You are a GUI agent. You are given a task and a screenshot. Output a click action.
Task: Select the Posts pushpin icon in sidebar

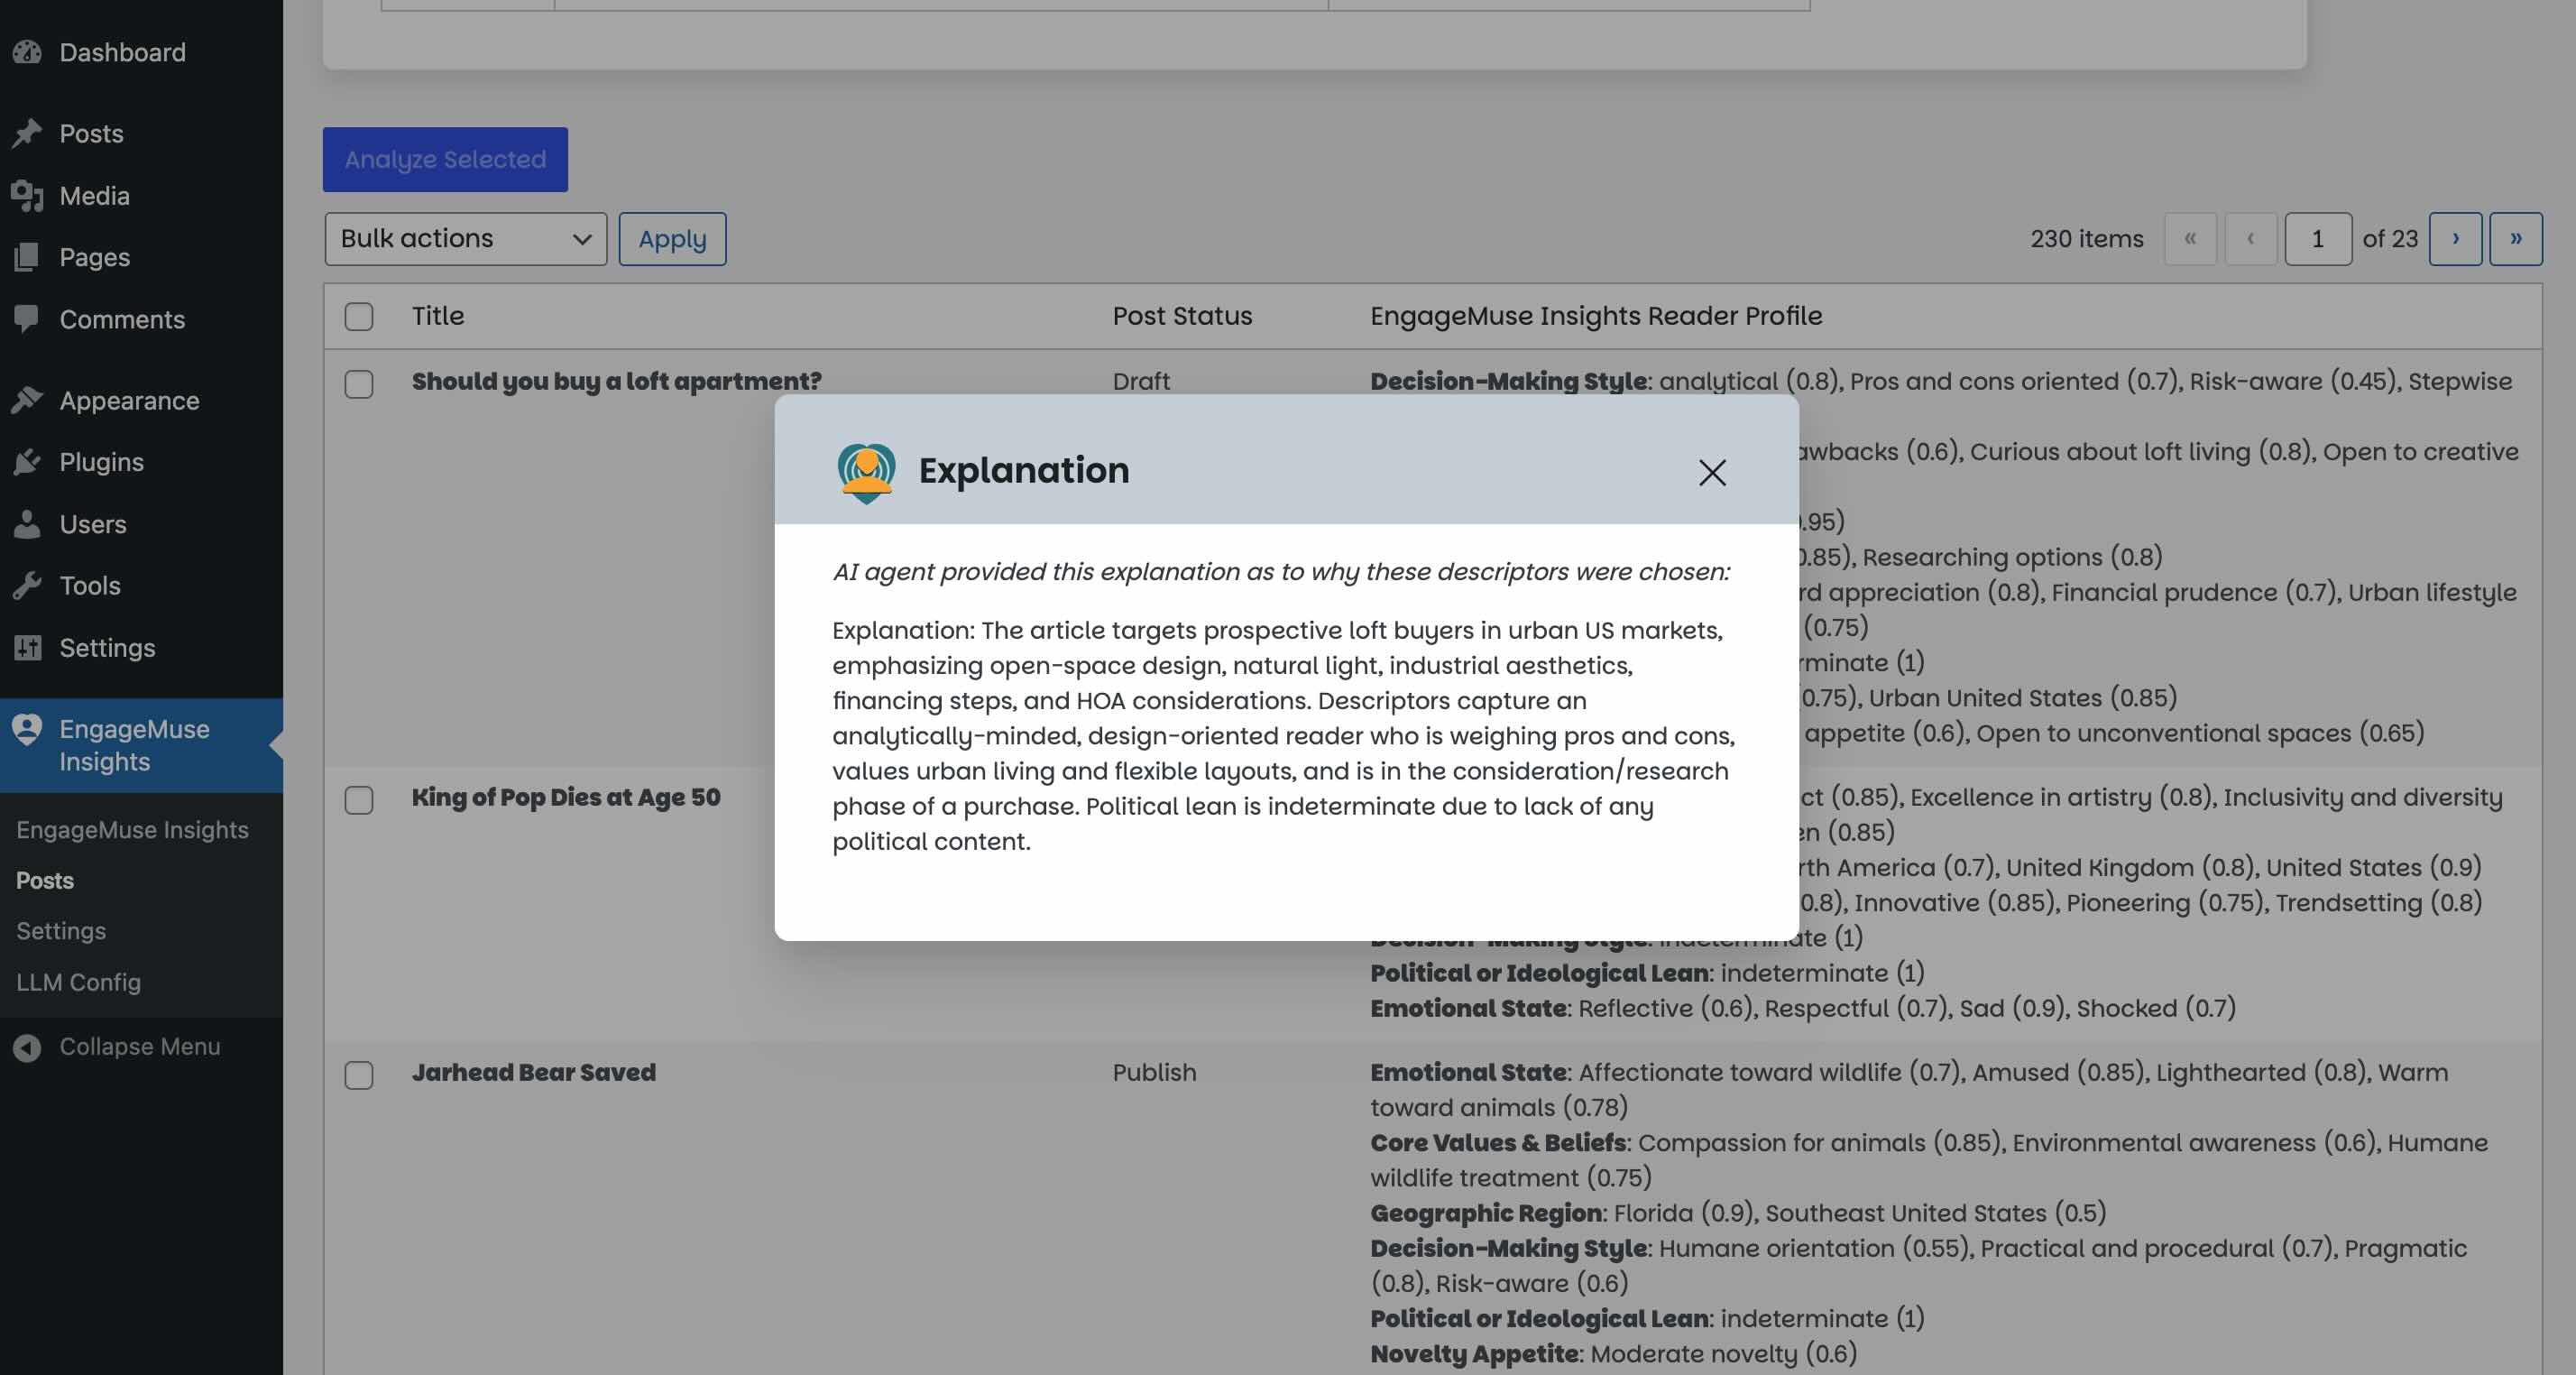pos(28,133)
